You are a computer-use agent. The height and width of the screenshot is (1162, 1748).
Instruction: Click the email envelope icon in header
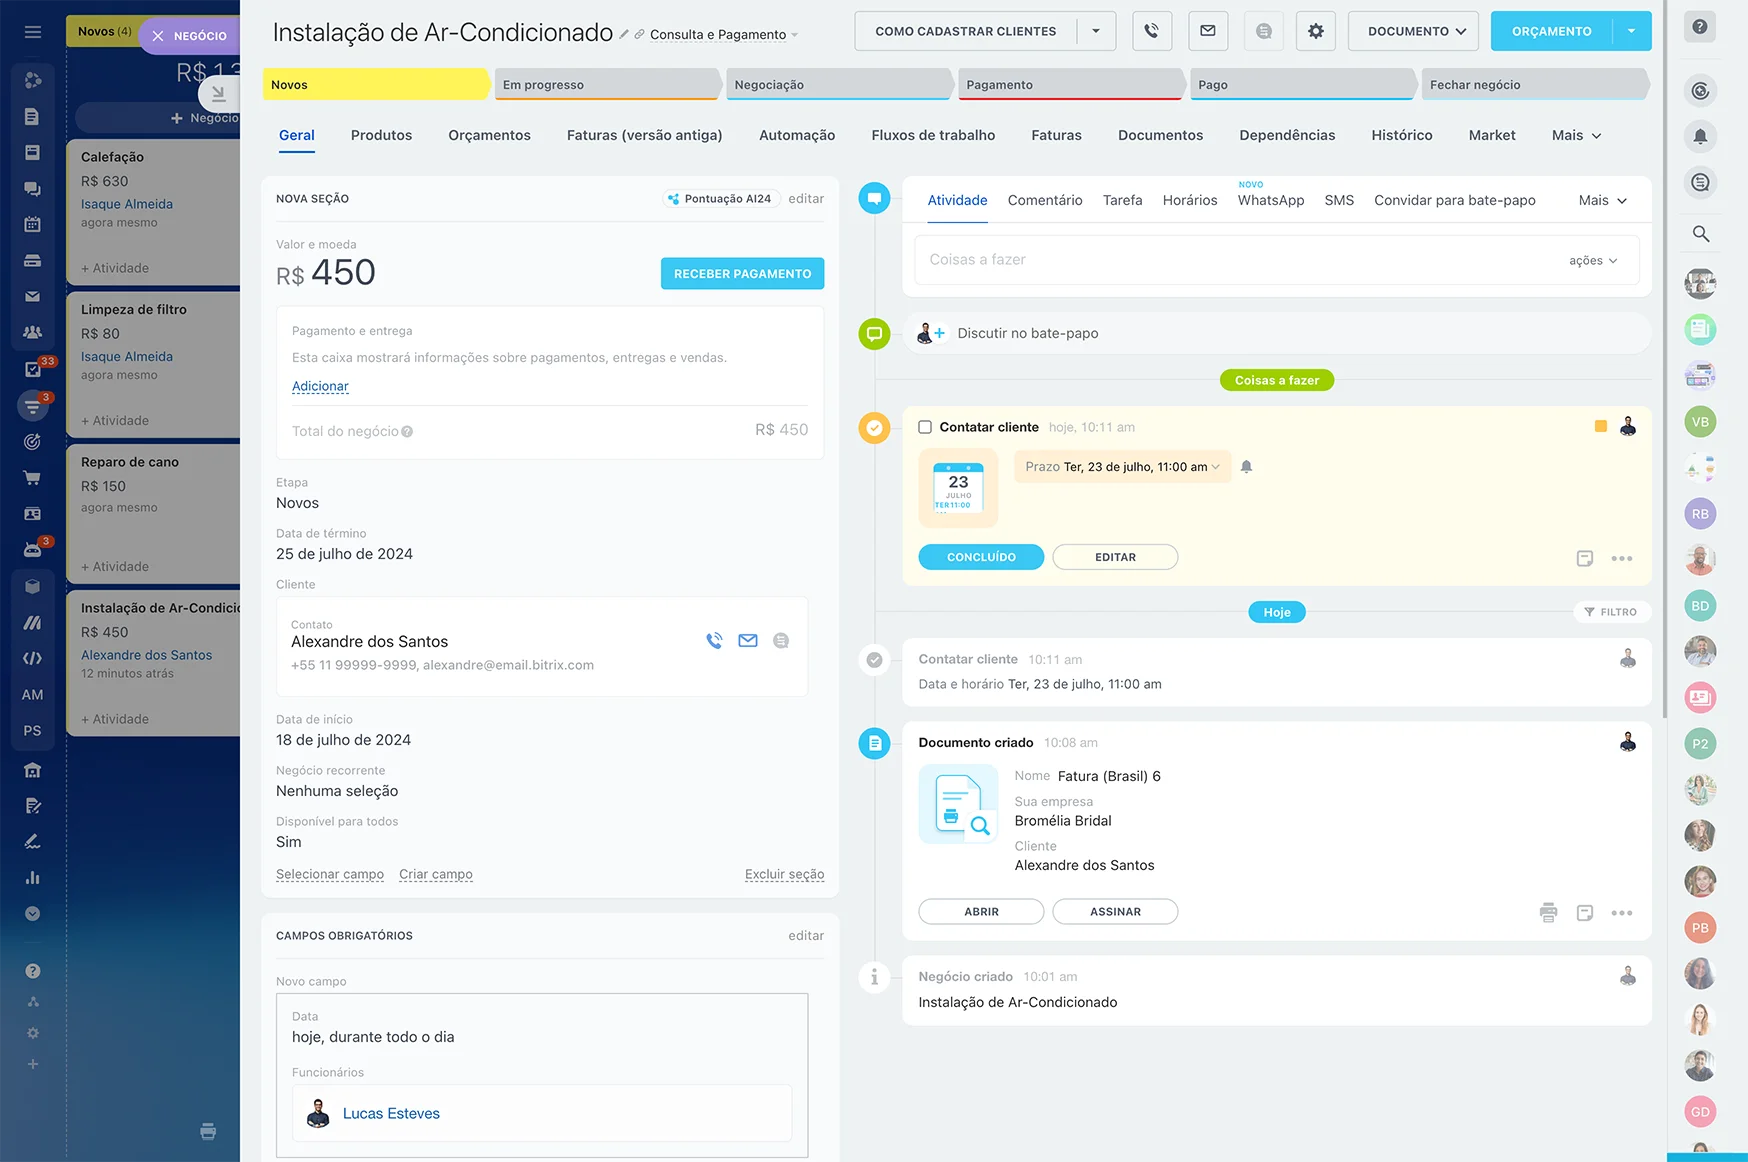(1208, 31)
